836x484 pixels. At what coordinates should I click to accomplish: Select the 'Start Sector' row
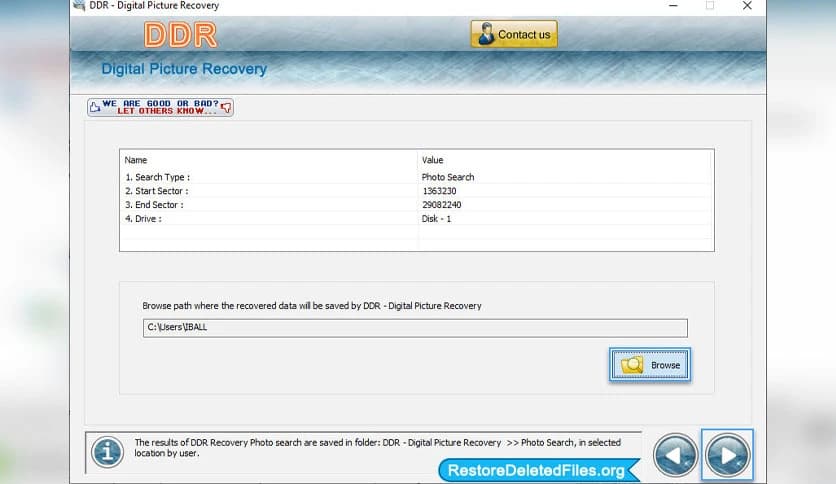[416, 191]
